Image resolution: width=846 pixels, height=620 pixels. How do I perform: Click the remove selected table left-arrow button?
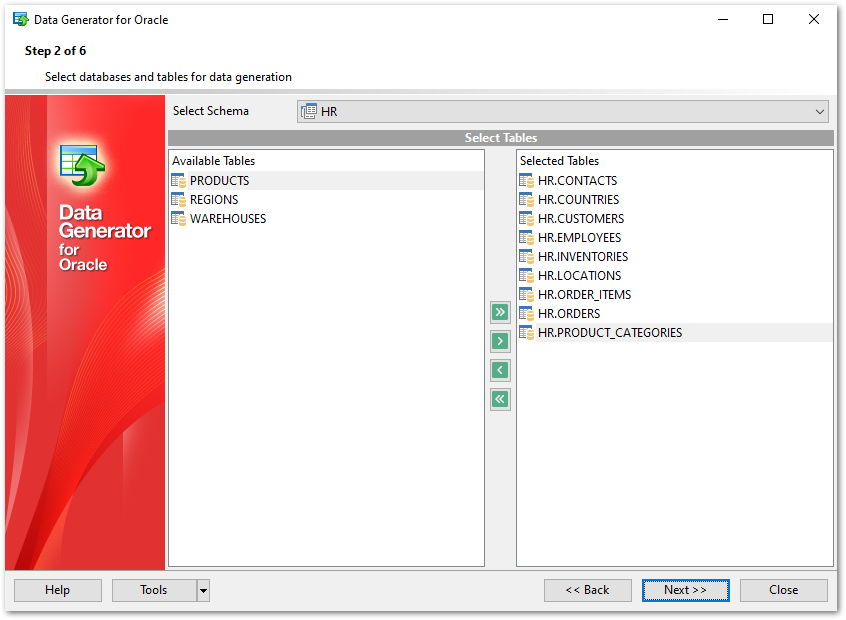[500, 371]
